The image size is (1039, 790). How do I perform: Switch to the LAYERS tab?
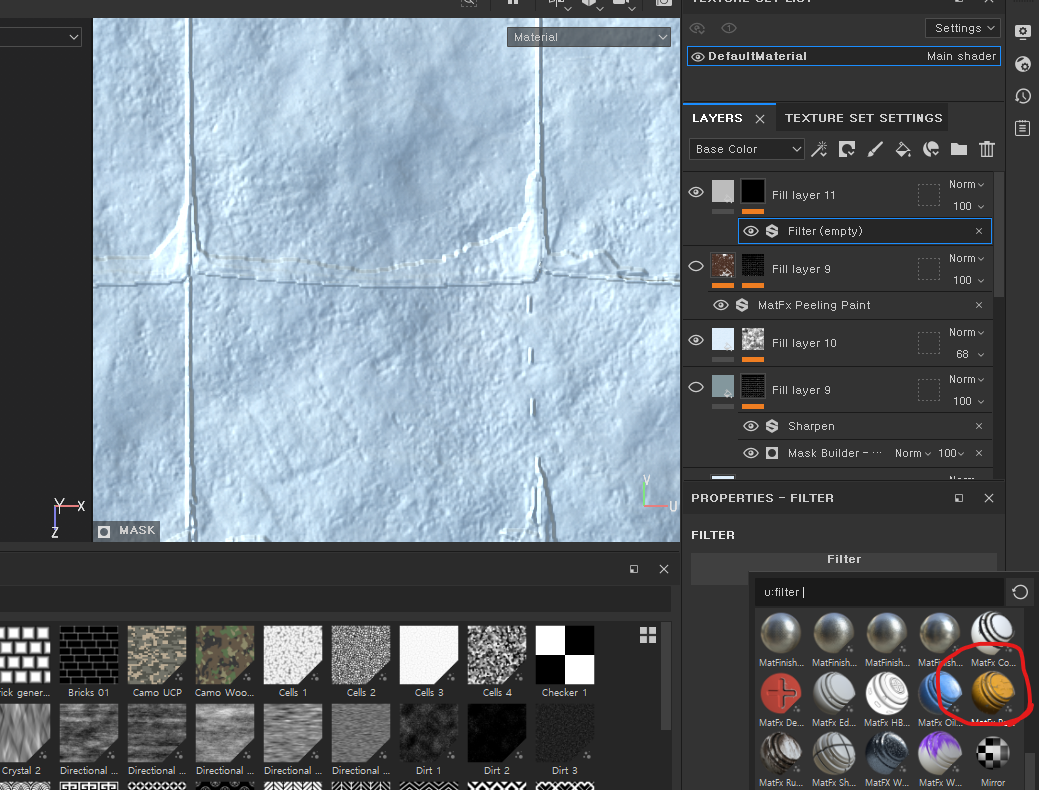pos(717,118)
